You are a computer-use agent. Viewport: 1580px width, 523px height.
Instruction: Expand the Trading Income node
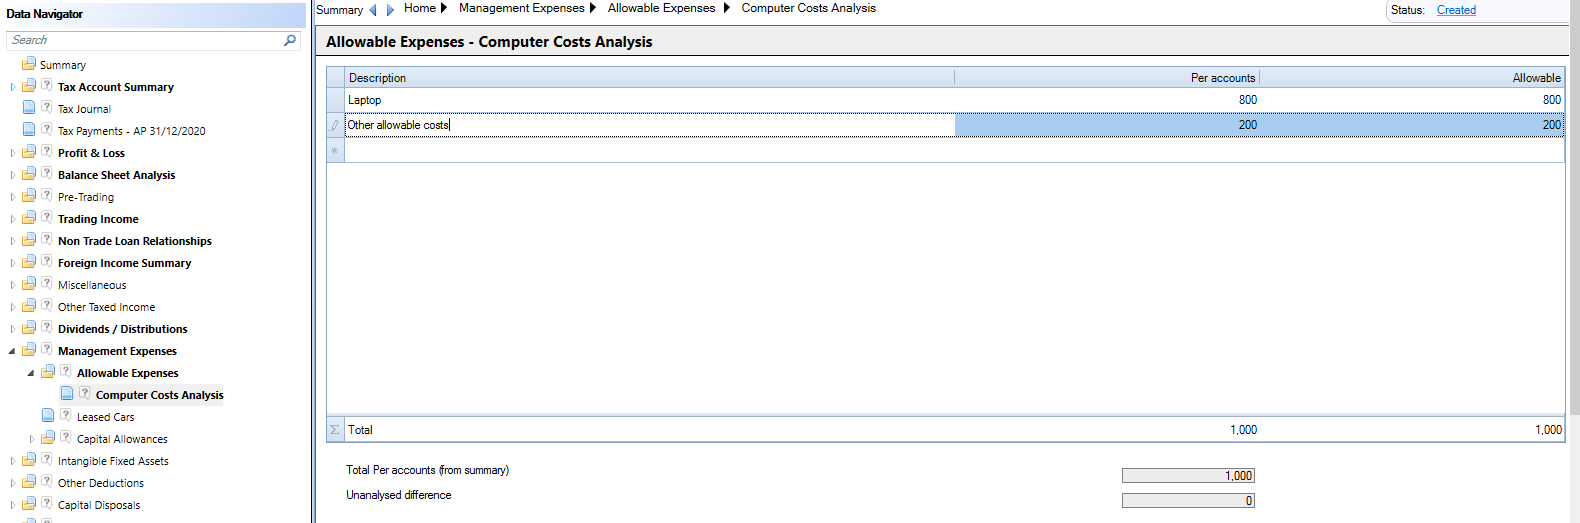point(12,219)
